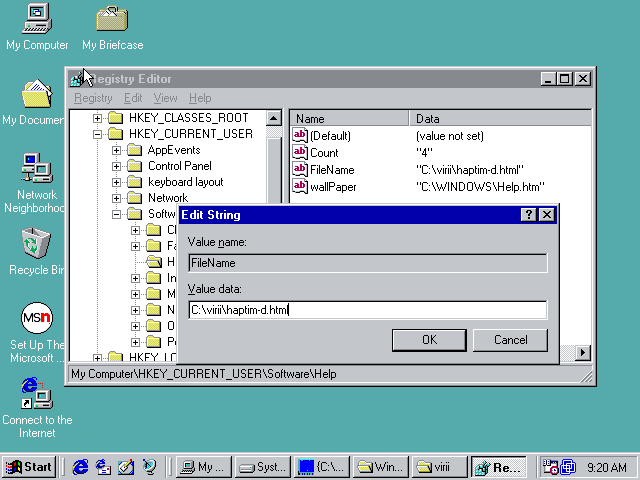Click the Show Desktop quick launch icon
Screen dimensions: 640x480
pyautogui.click(x=126, y=467)
